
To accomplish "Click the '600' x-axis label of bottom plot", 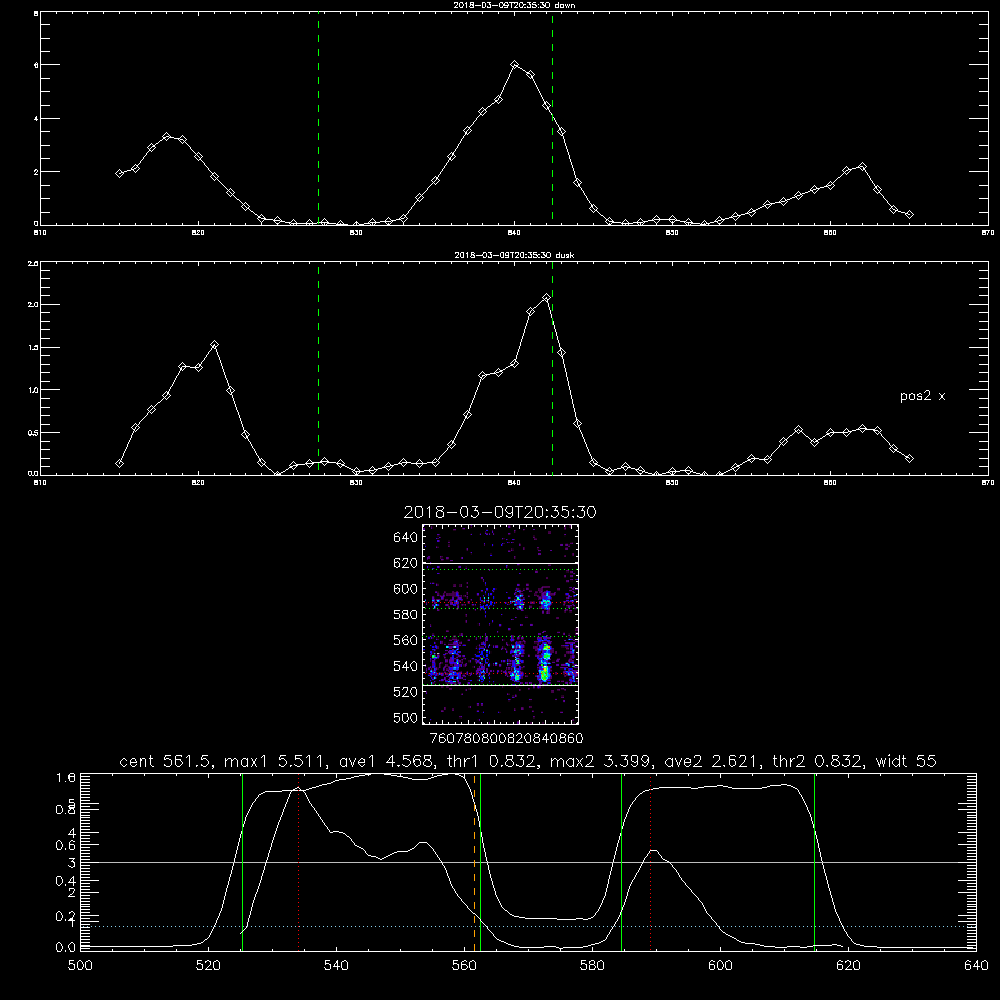I will [721, 966].
